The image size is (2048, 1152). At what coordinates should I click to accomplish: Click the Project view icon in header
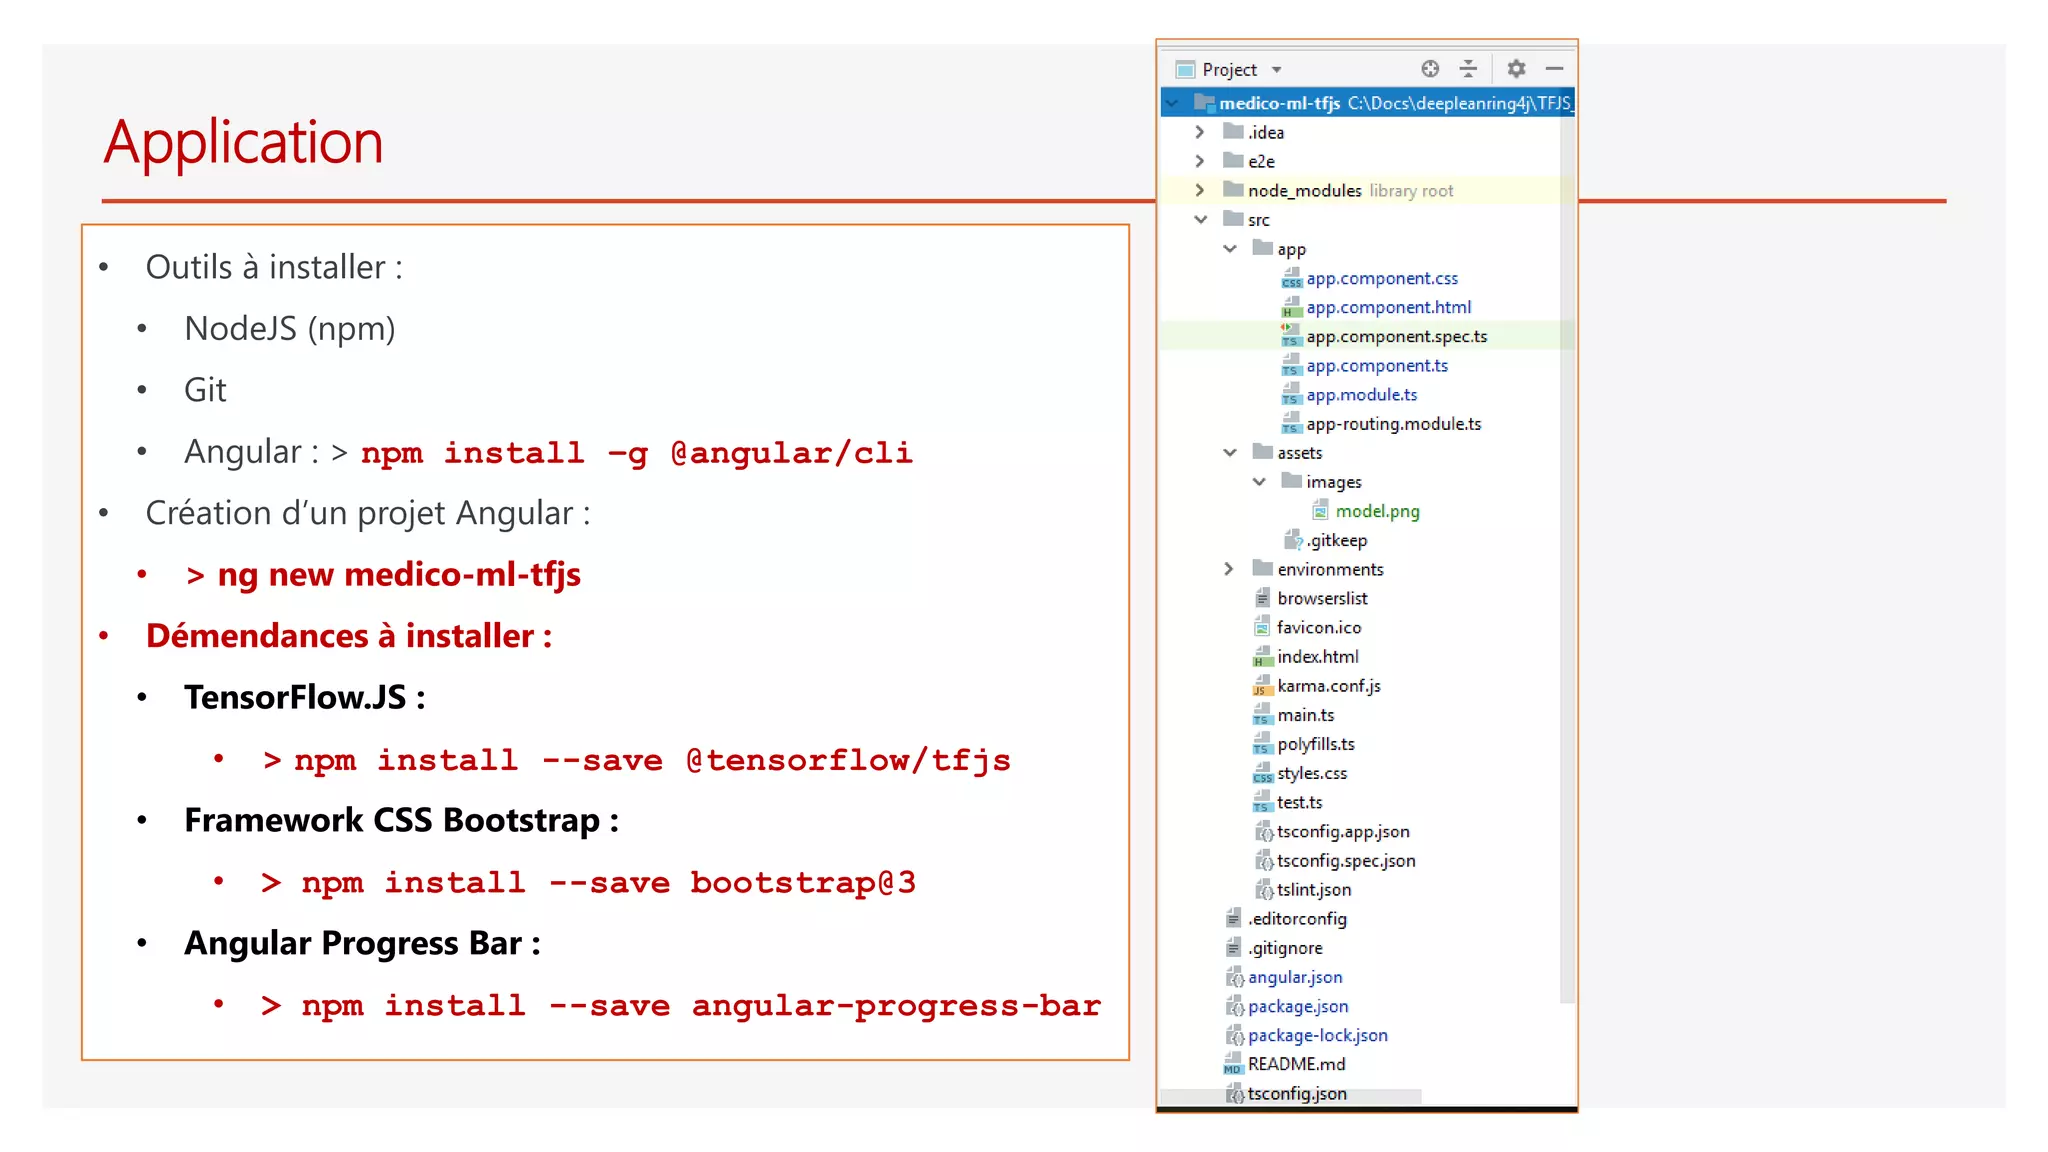[x=1186, y=70]
